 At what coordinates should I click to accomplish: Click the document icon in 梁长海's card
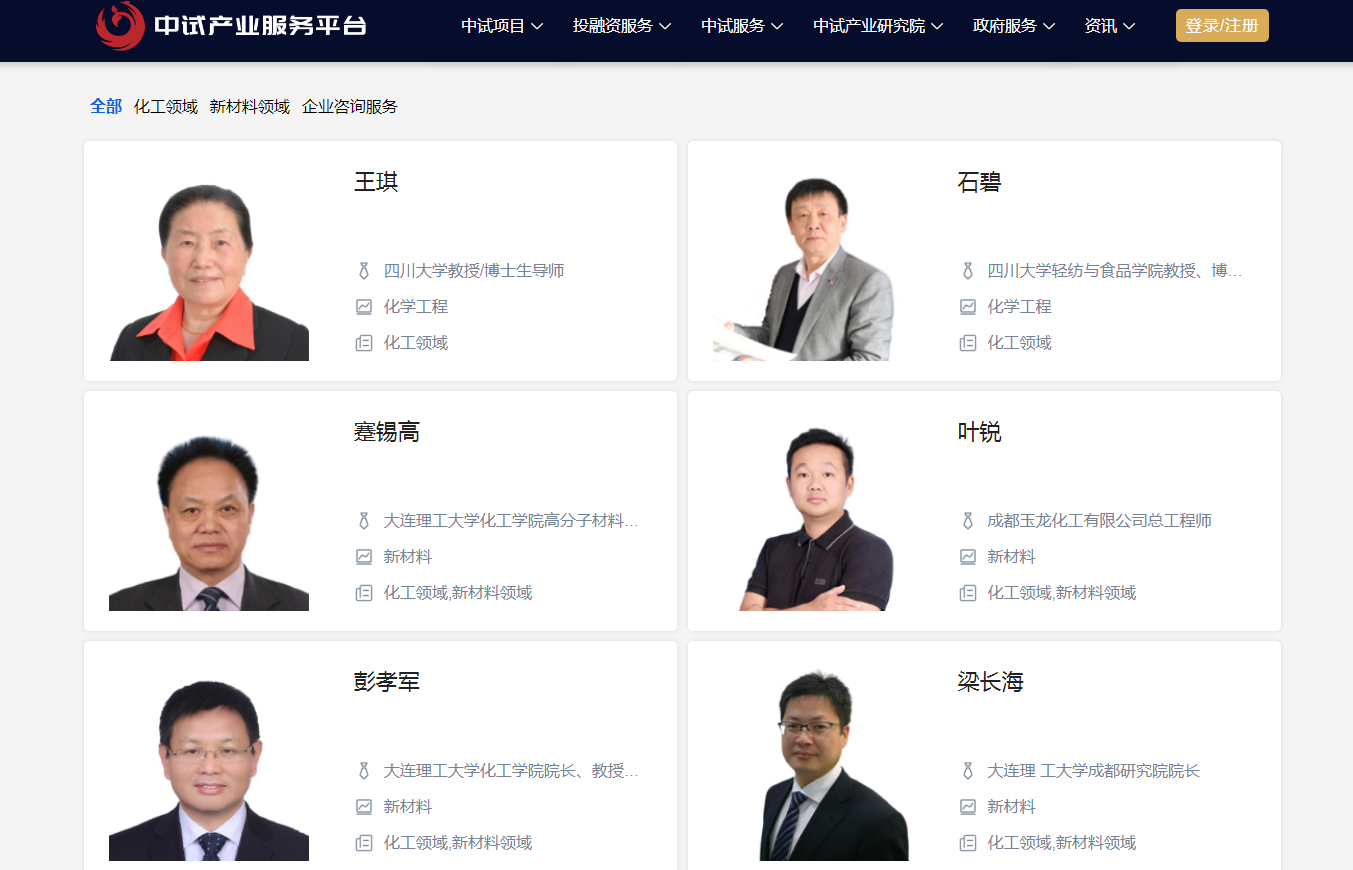click(968, 843)
